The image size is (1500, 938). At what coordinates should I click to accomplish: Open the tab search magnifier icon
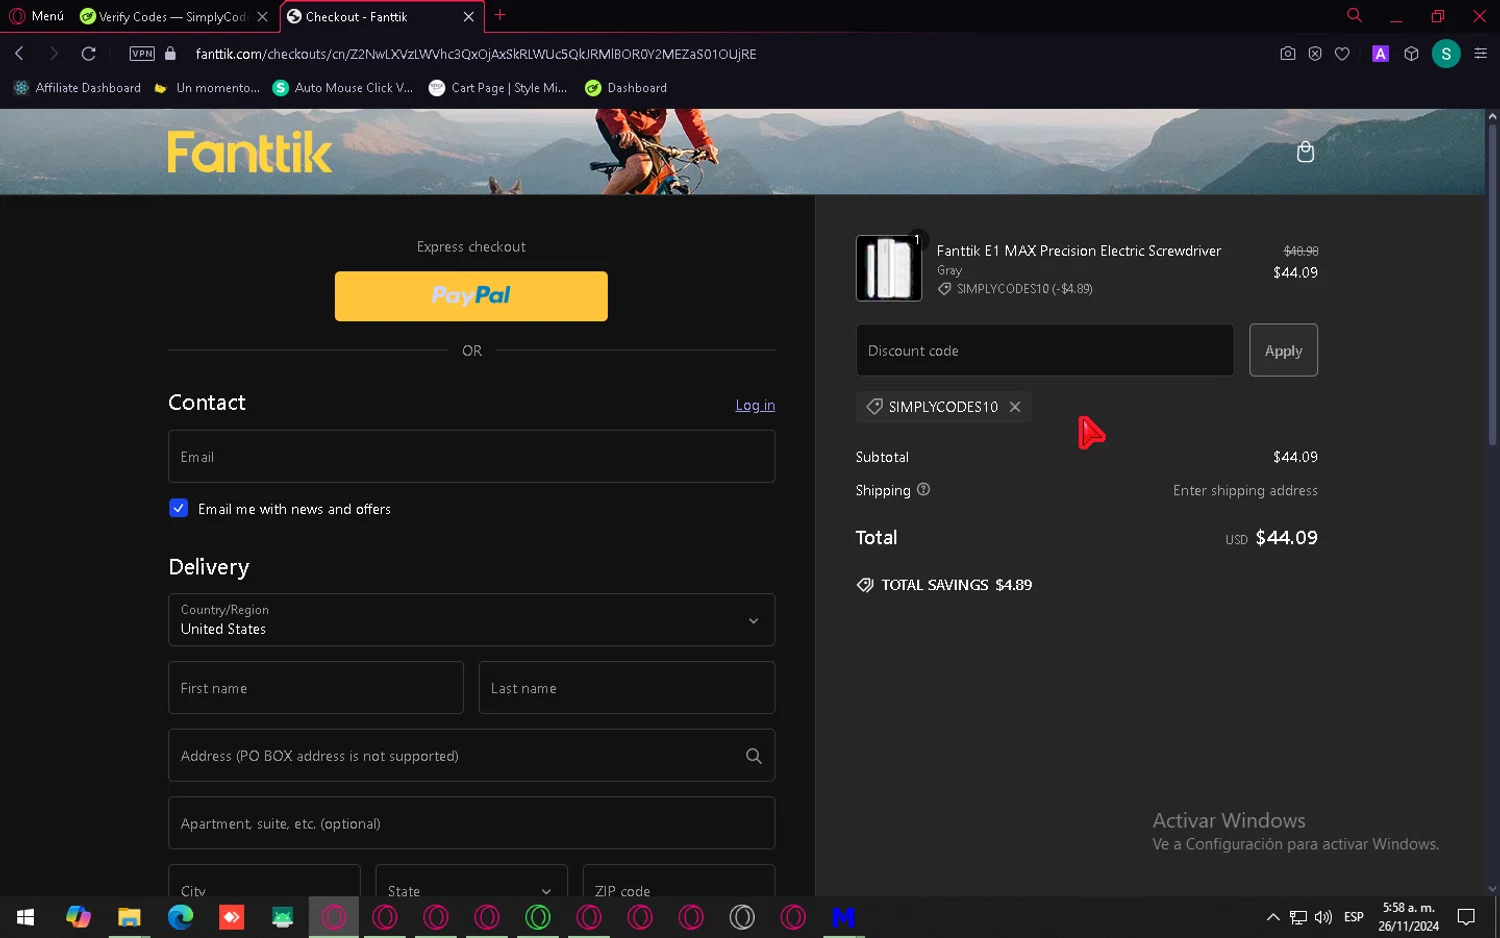(1354, 15)
